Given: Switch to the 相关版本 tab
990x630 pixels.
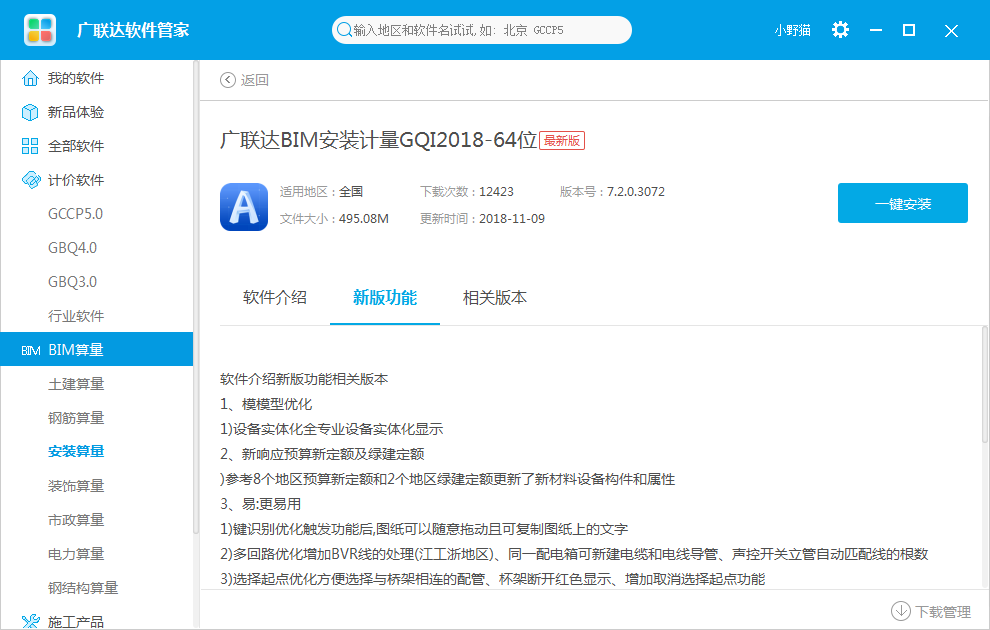Looking at the screenshot, I should point(494,298).
